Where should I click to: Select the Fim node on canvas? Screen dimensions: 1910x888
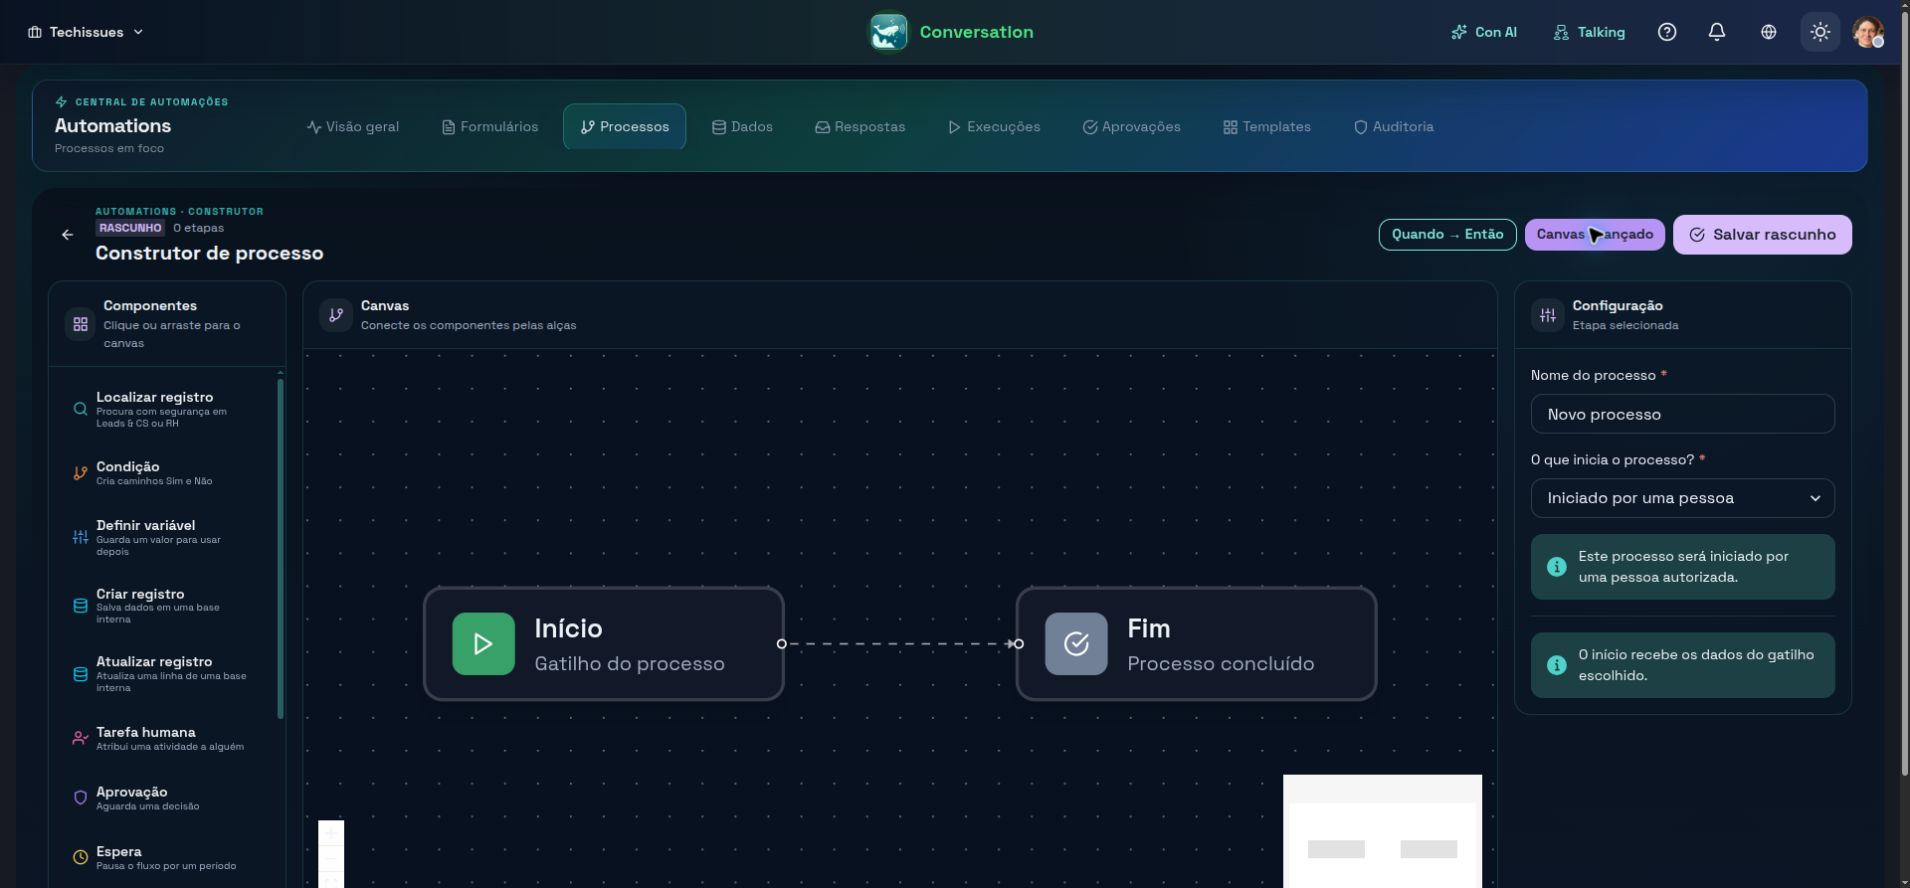[1196, 644]
